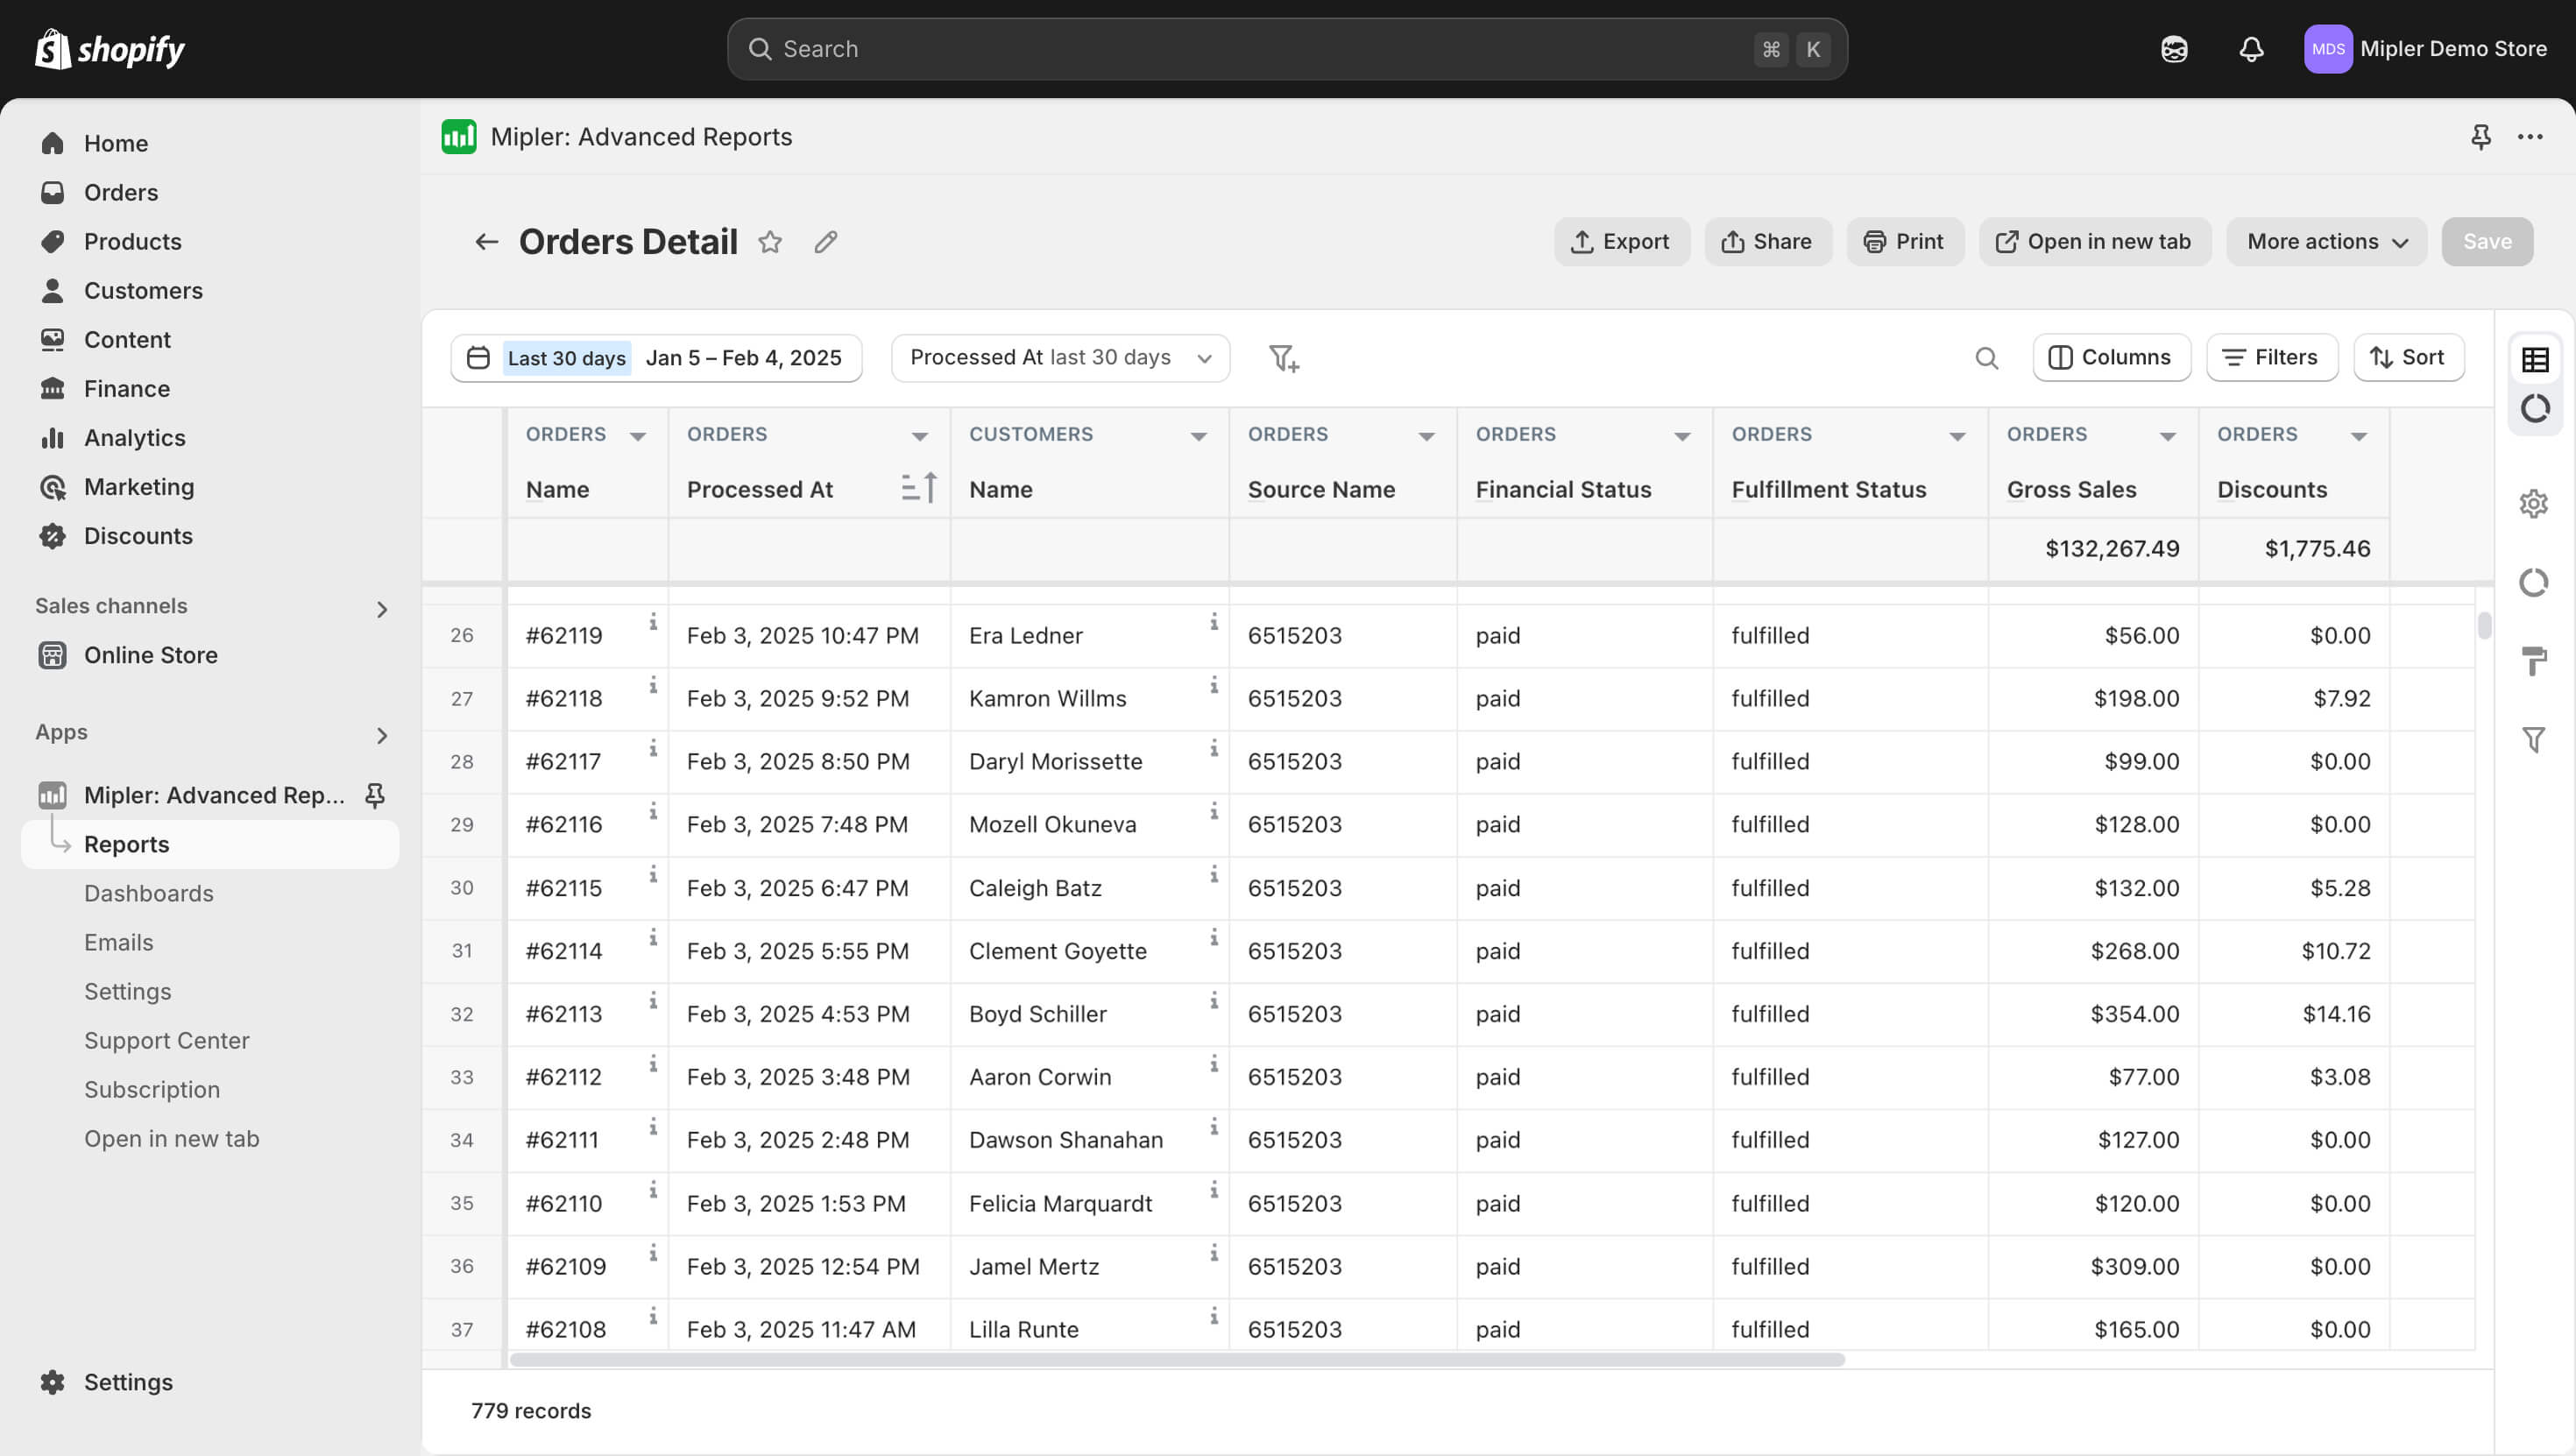Expand the More actions dropdown
2576x1456 pixels.
click(x=2326, y=242)
